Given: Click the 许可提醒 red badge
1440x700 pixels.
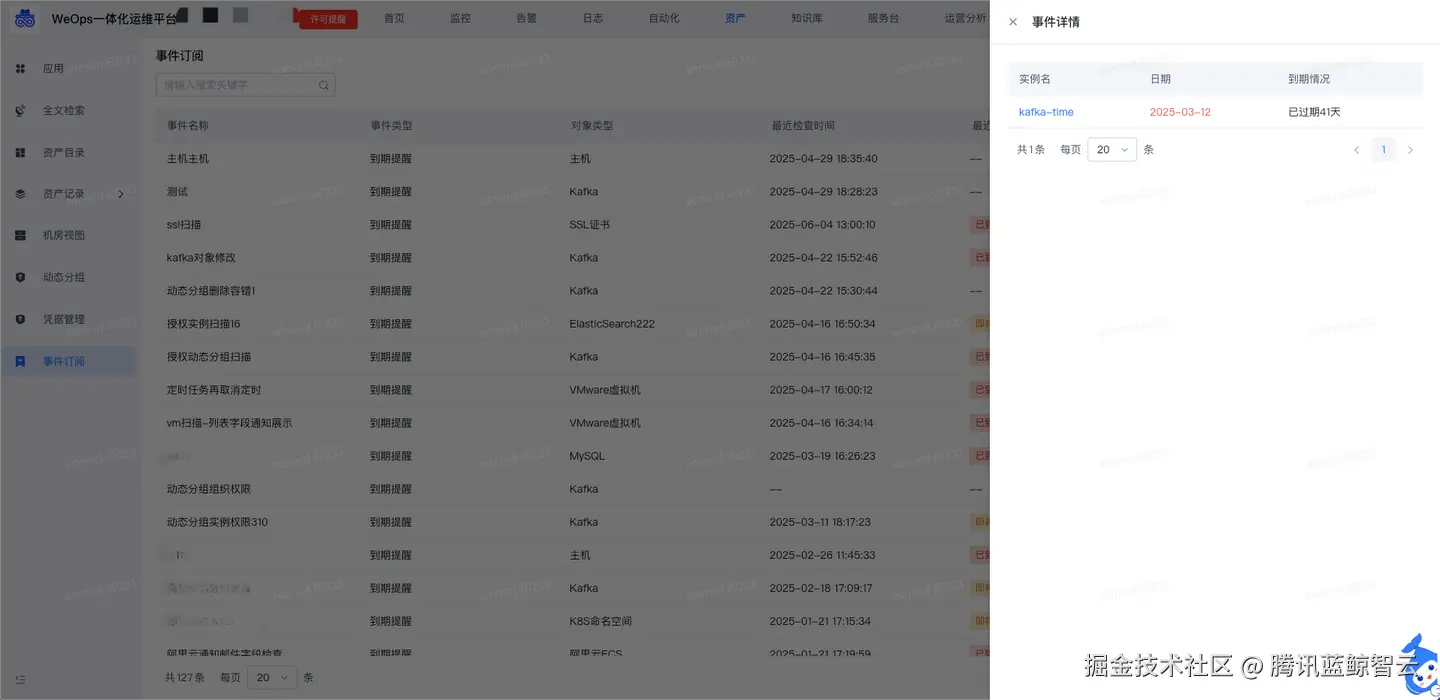Looking at the screenshot, I should [x=328, y=19].
